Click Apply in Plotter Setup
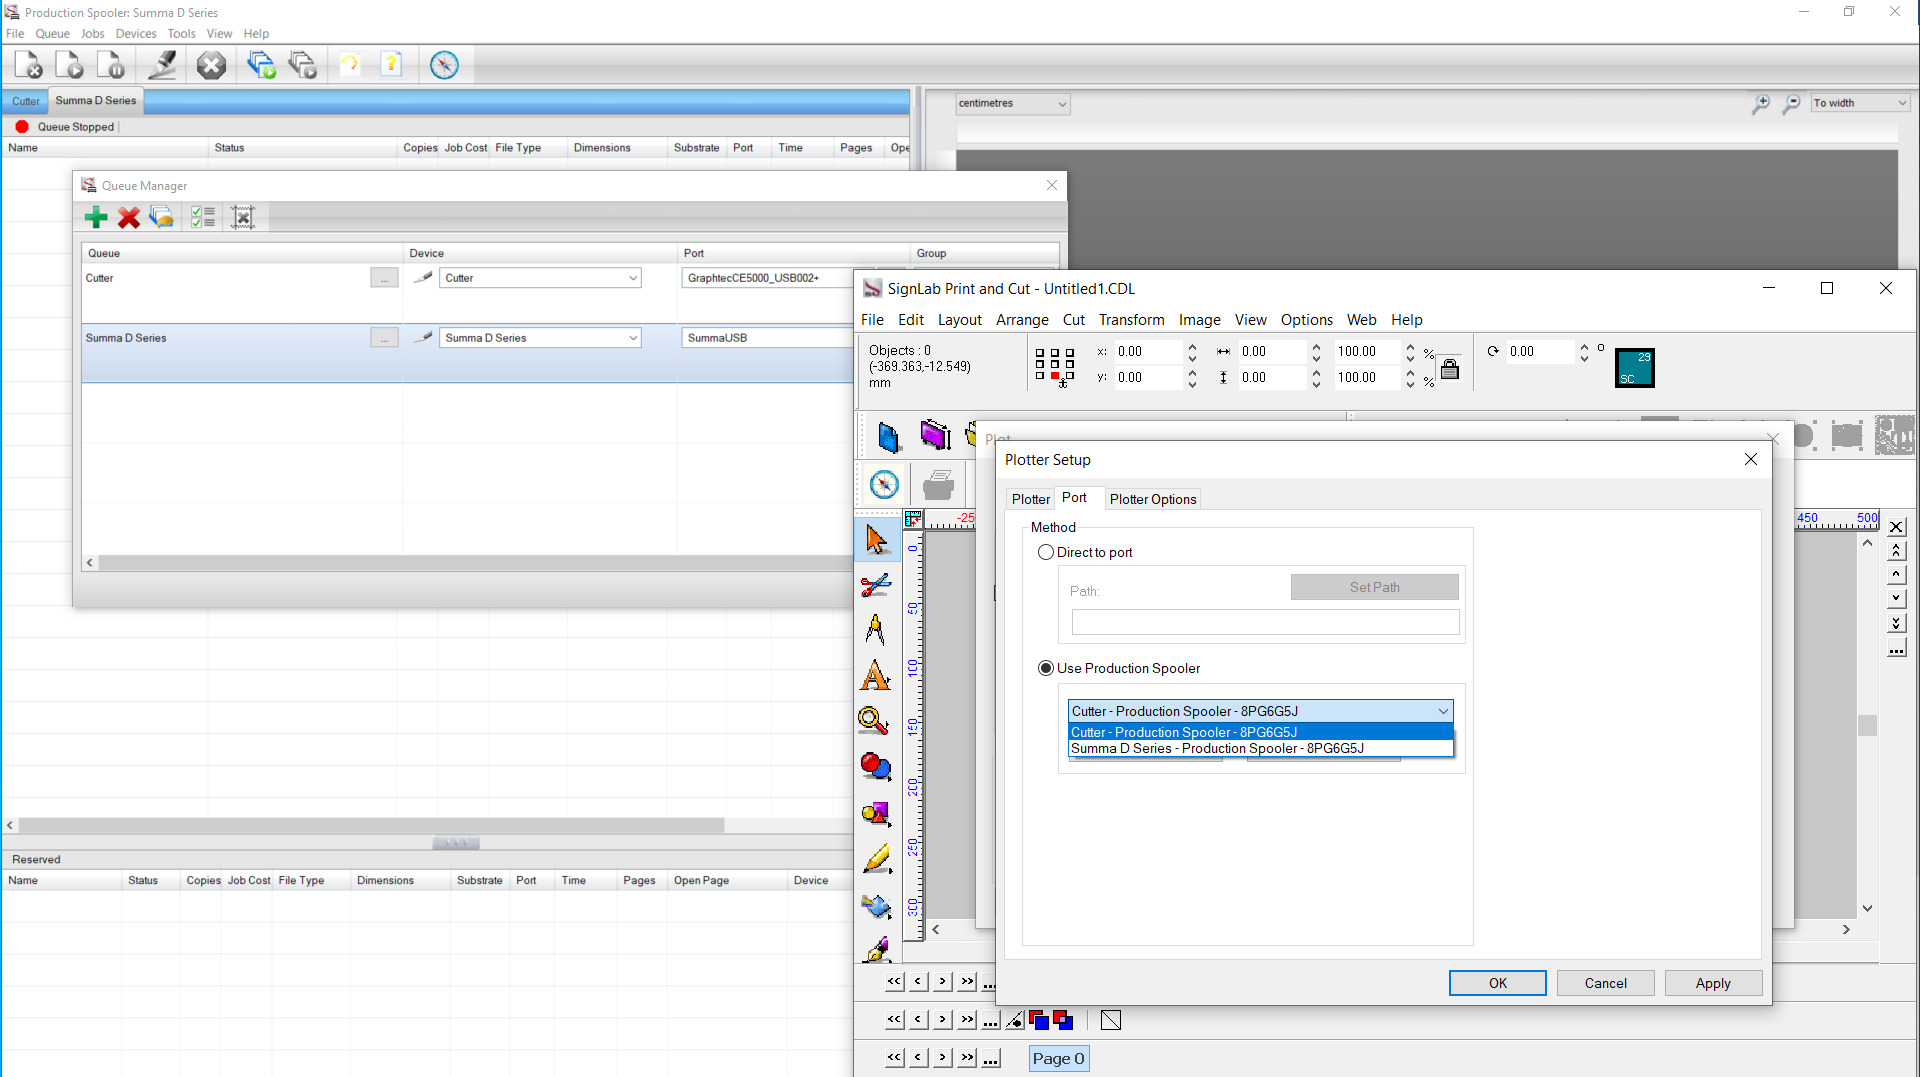The image size is (1920, 1077). [x=1713, y=983]
